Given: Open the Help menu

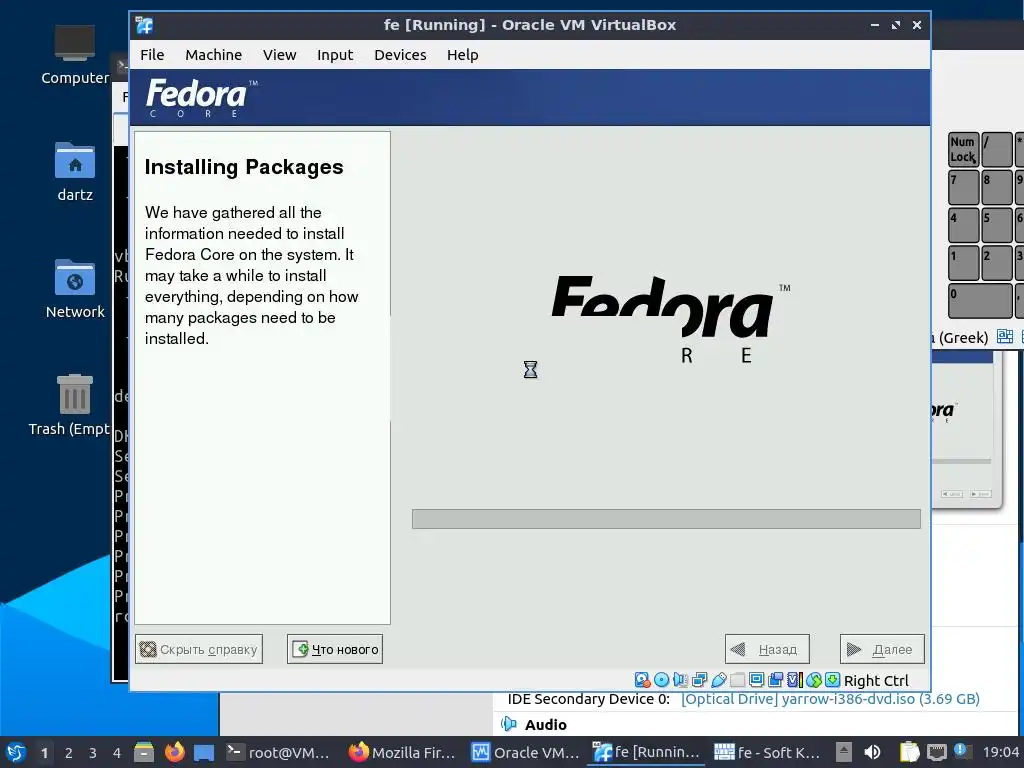Looking at the screenshot, I should pyautogui.click(x=462, y=55).
